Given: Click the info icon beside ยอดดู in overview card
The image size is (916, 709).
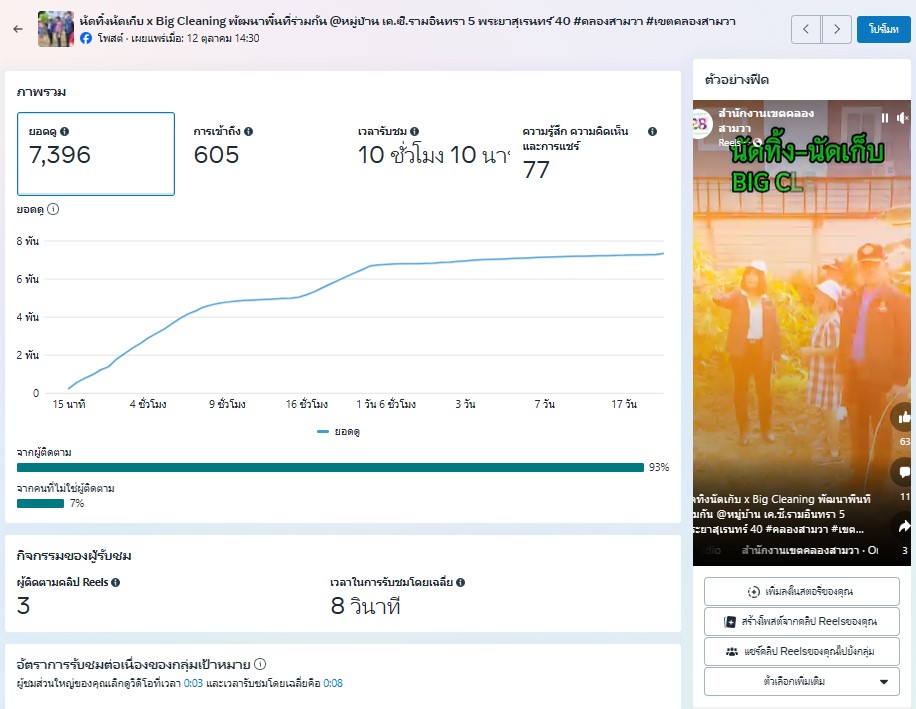Looking at the screenshot, I should [x=64, y=131].
